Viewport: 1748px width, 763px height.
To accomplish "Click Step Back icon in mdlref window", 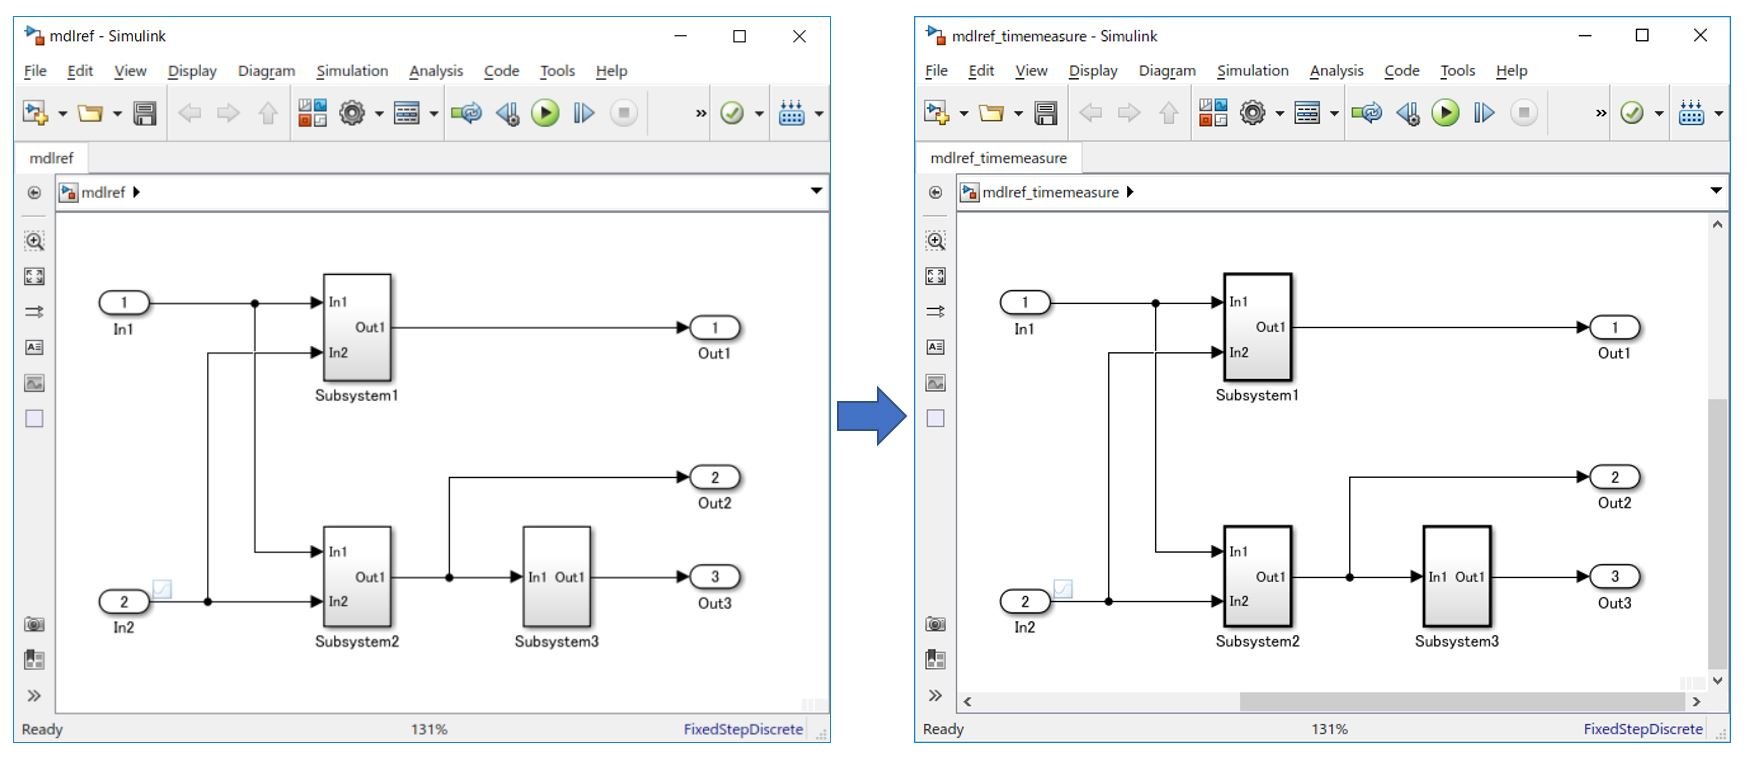I will (507, 113).
